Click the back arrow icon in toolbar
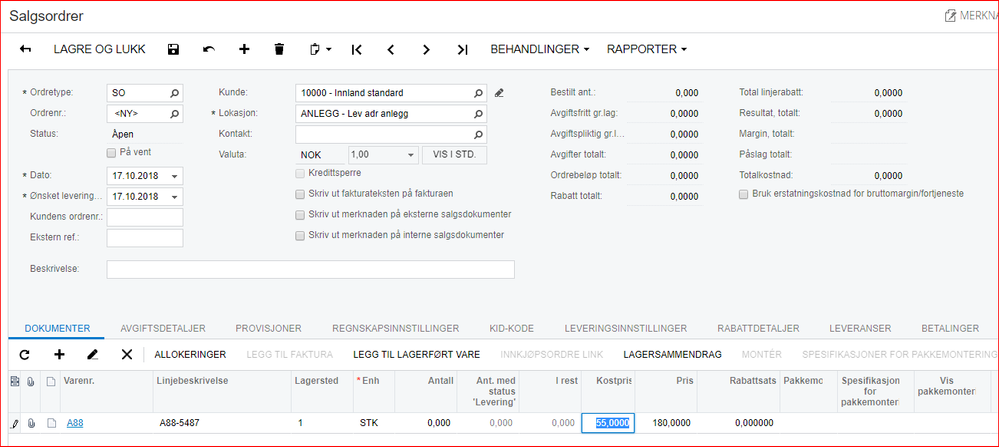Image resolution: width=999 pixels, height=447 pixels. point(25,50)
